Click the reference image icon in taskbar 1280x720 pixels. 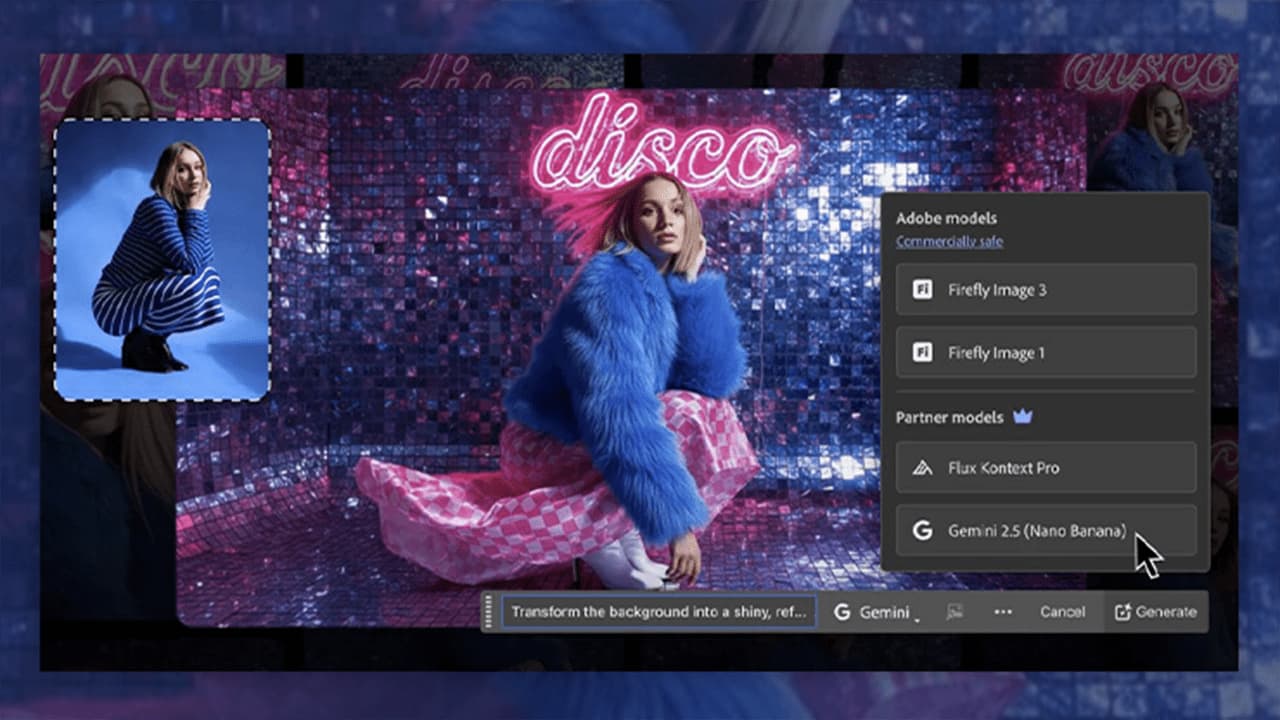pos(955,612)
